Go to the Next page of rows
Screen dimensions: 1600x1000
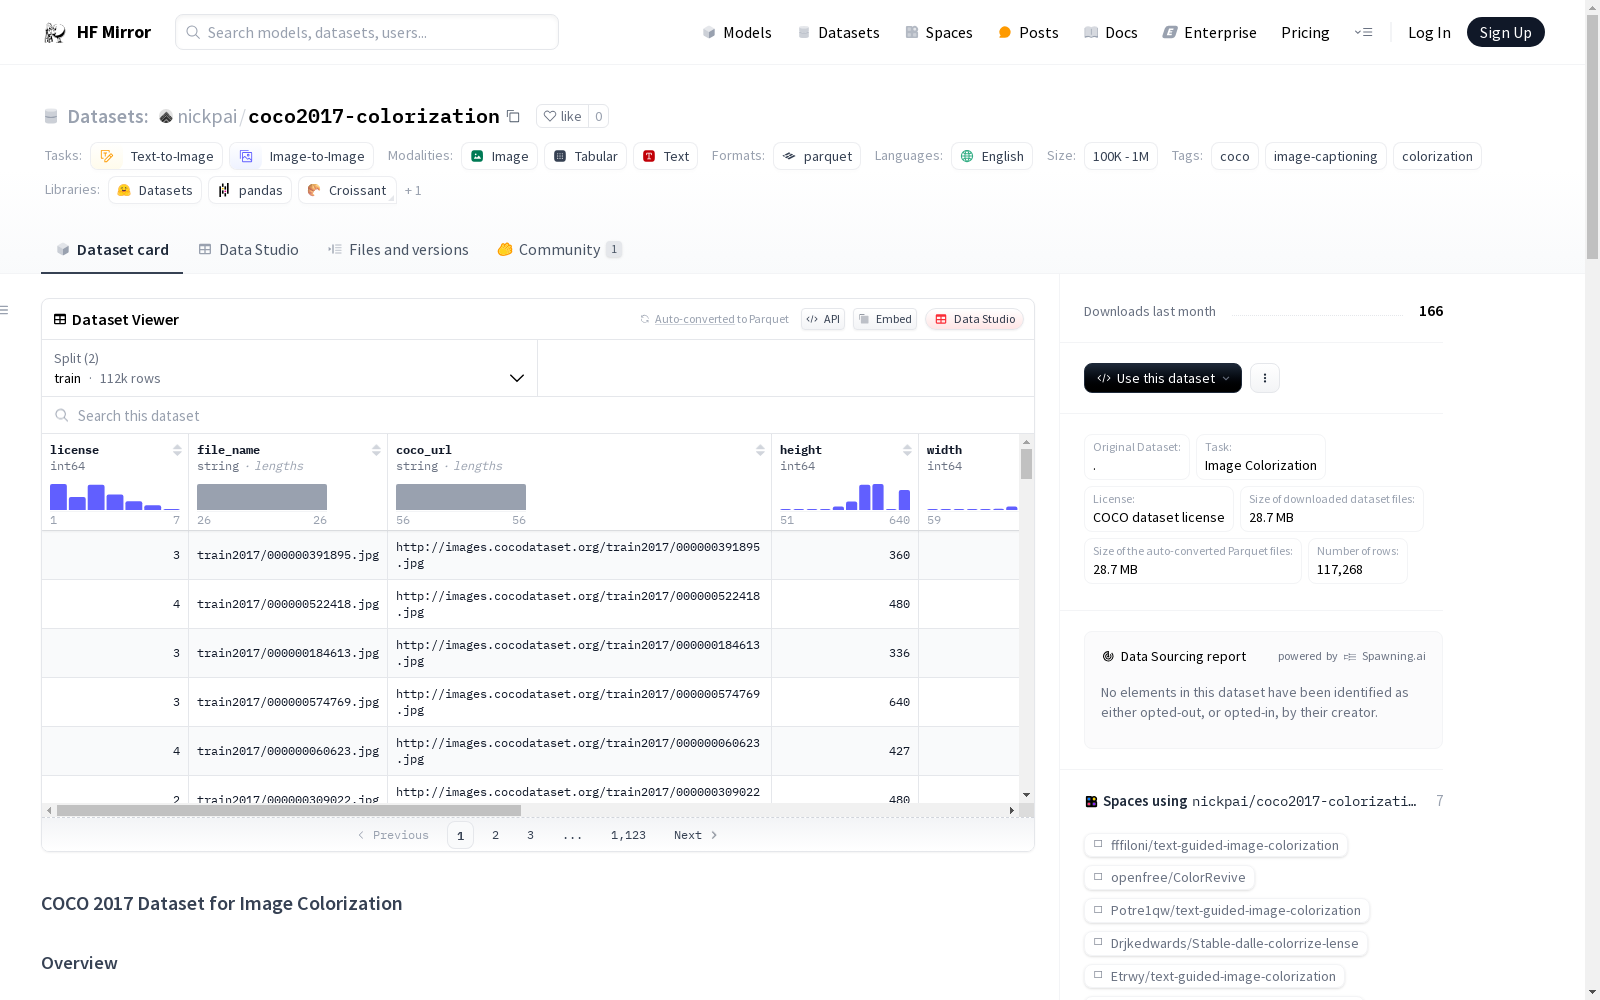(696, 835)
